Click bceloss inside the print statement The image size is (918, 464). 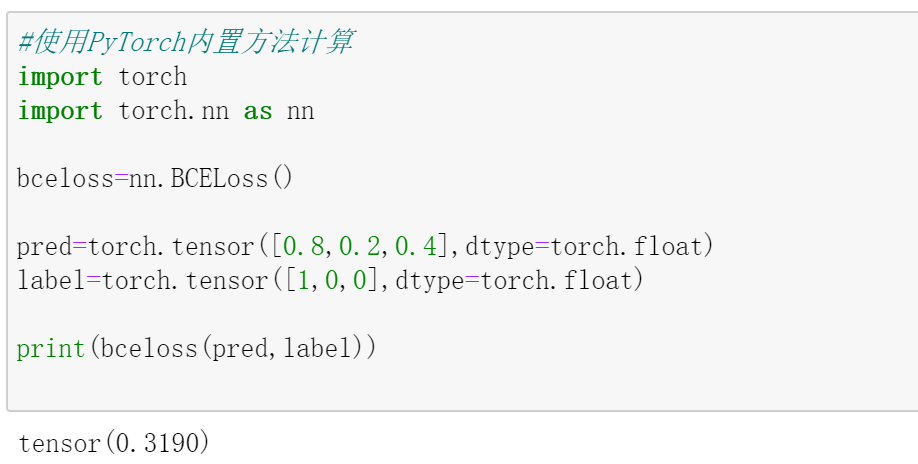[x=149, y=349]
